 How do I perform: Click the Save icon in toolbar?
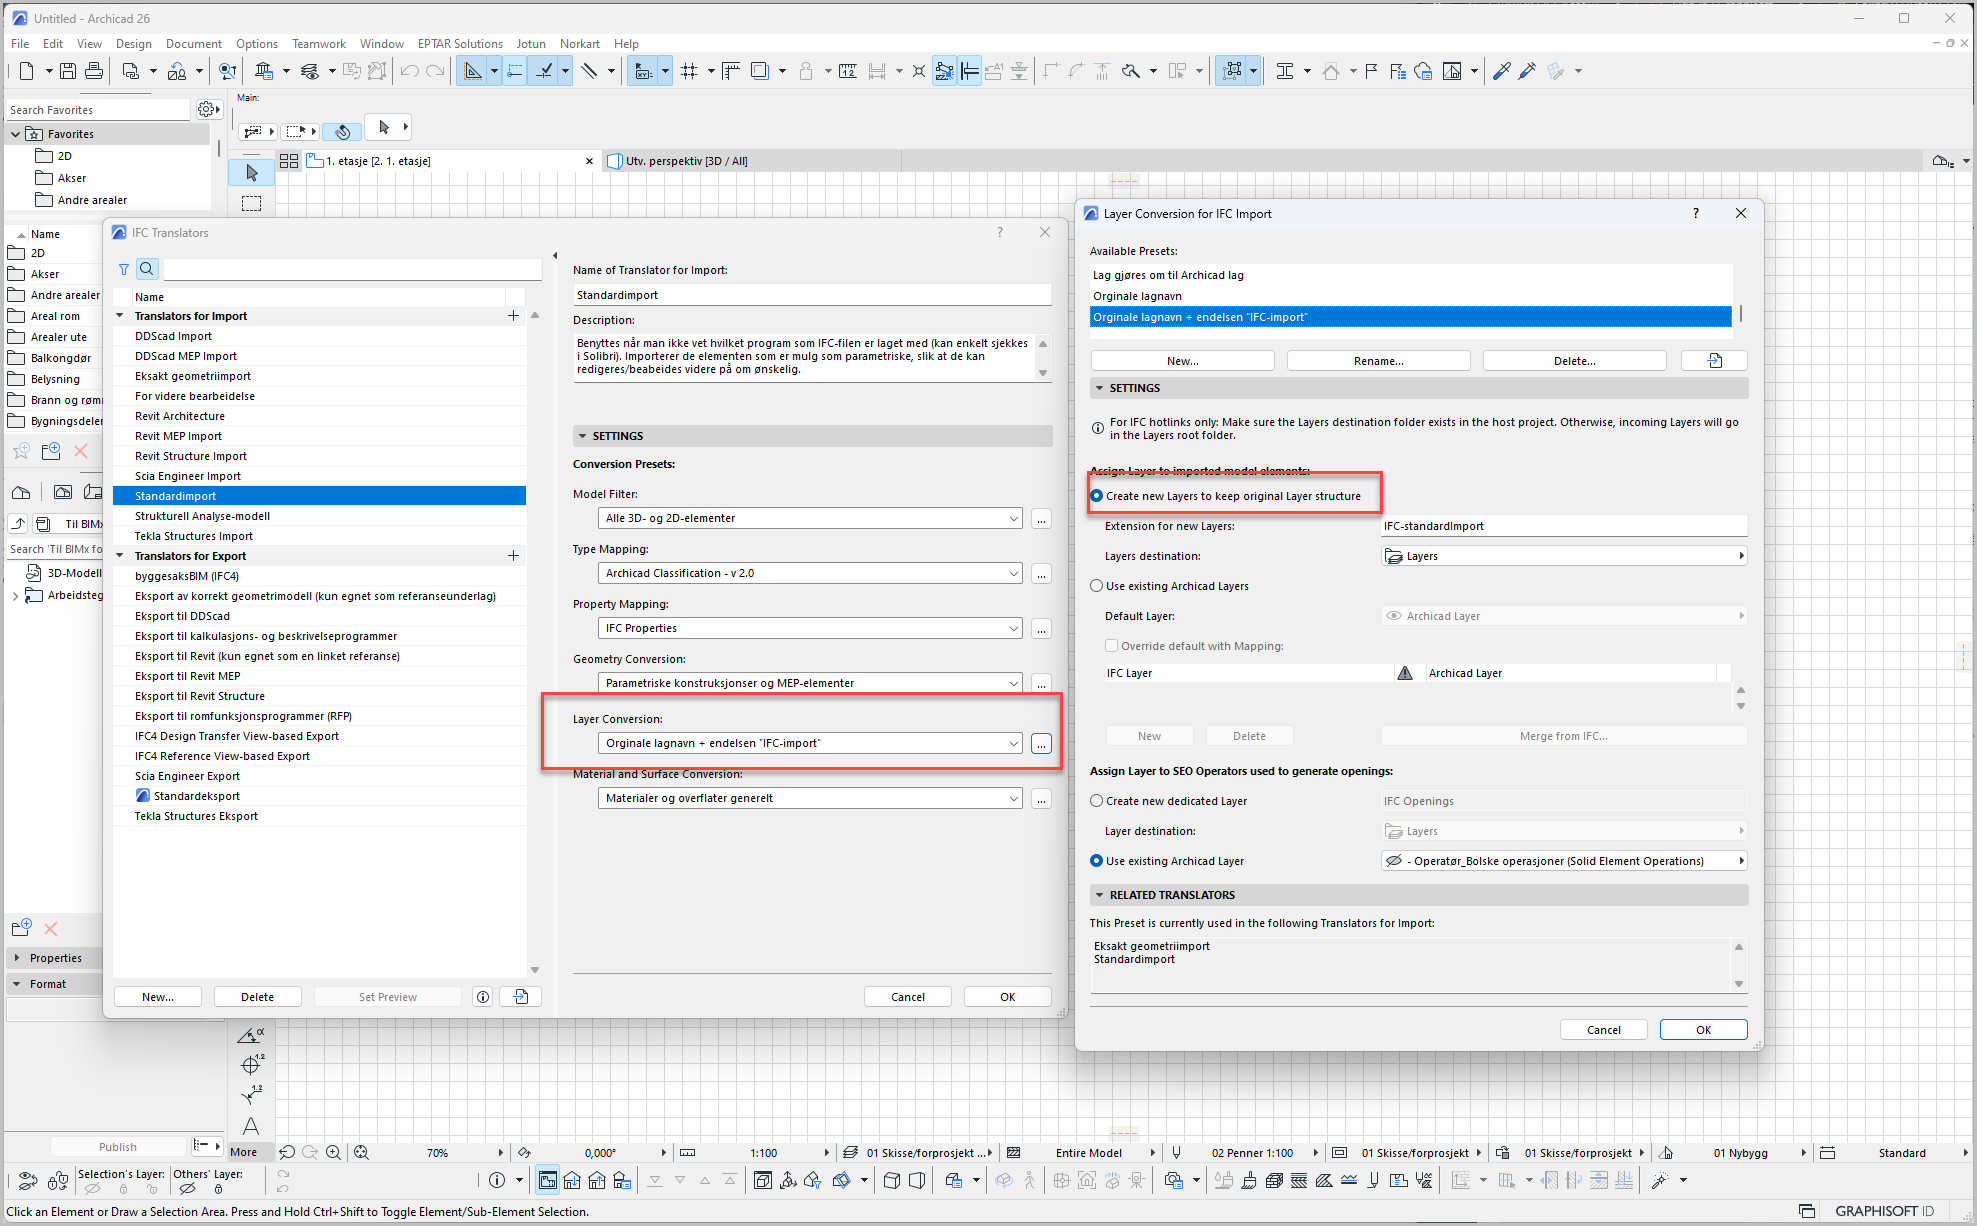pyautogui.click(x=67, y=71)
